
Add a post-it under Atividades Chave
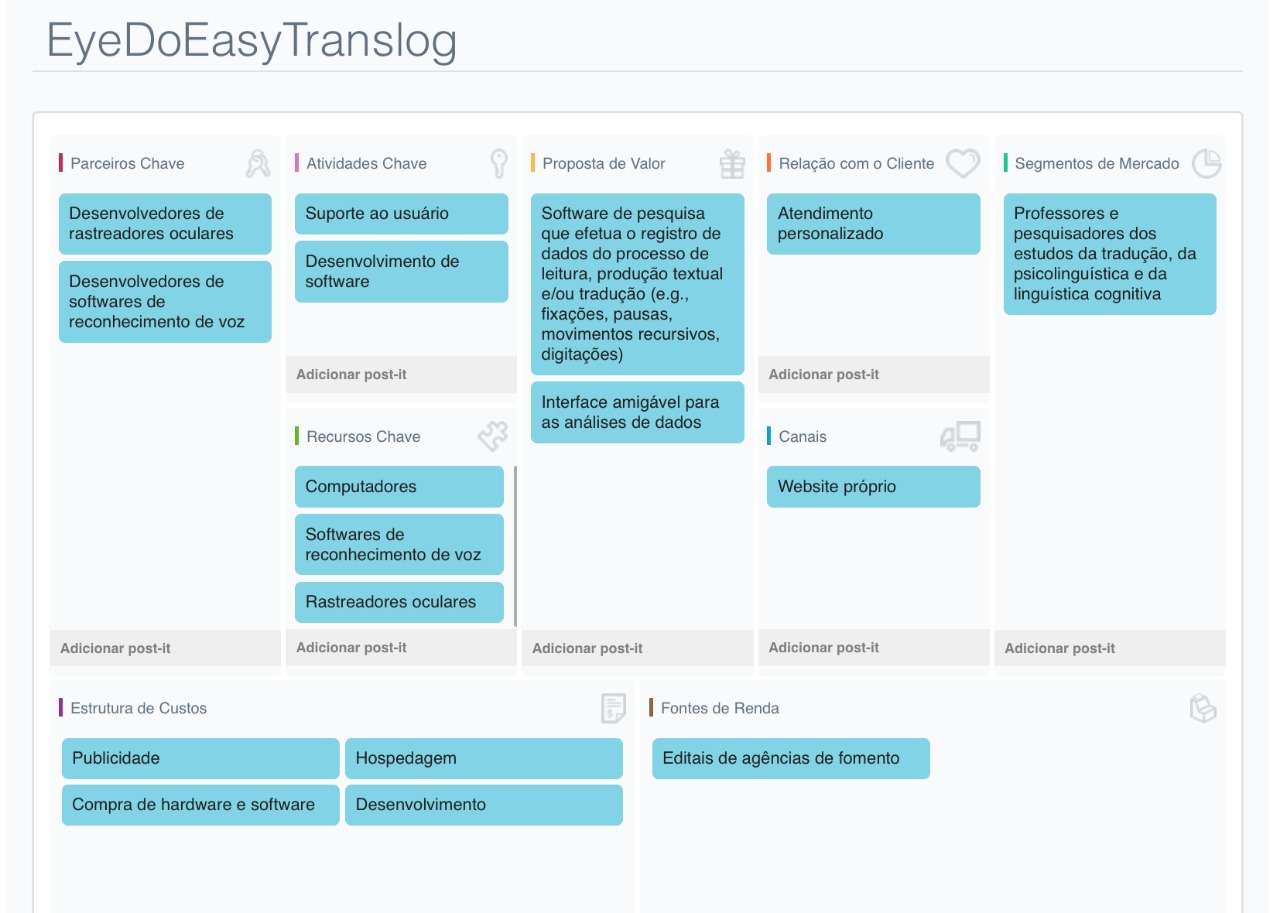[352, 375]
